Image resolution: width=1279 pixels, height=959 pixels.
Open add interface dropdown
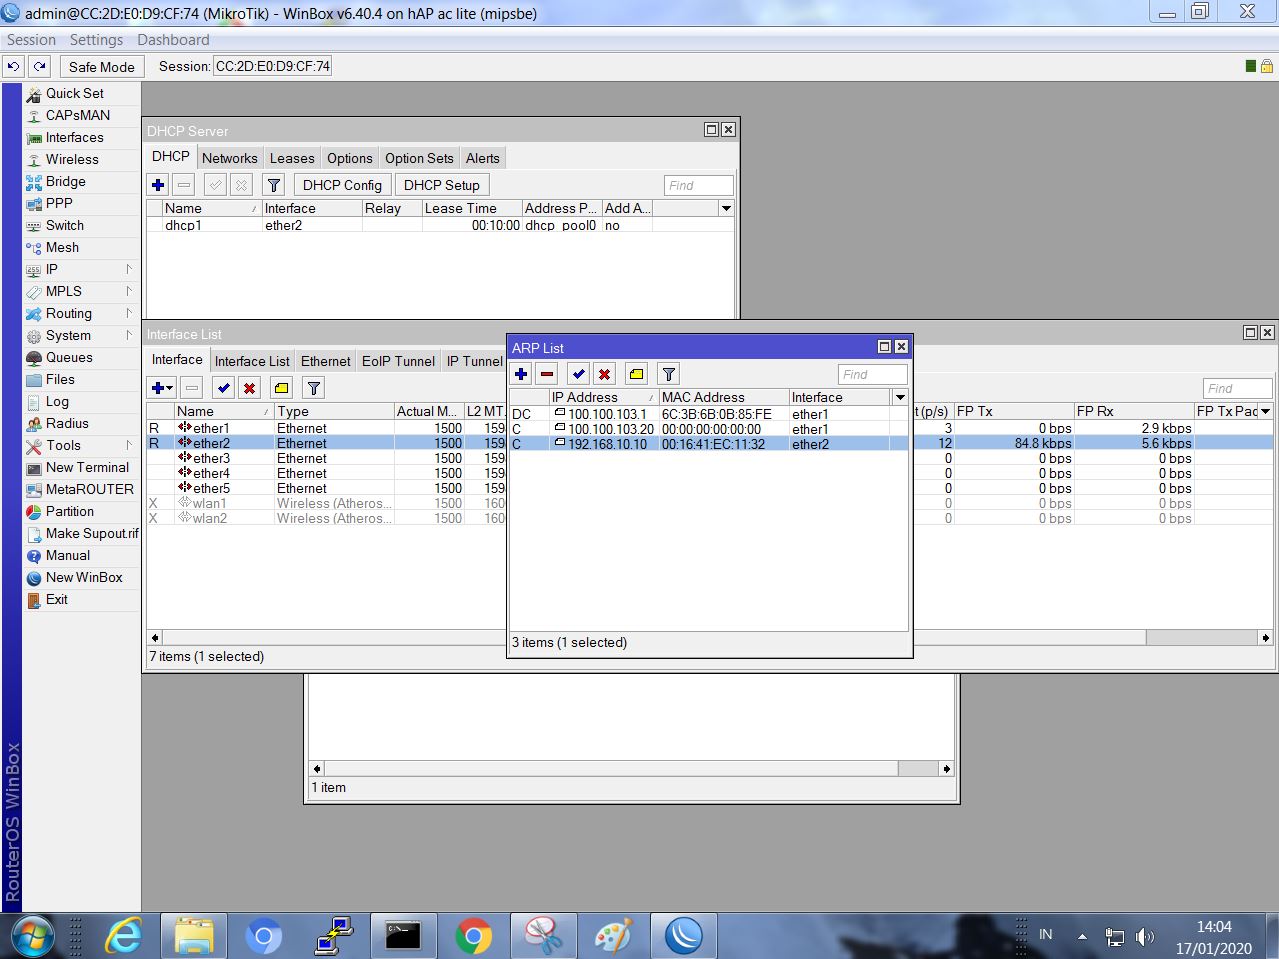pos(161,388)
